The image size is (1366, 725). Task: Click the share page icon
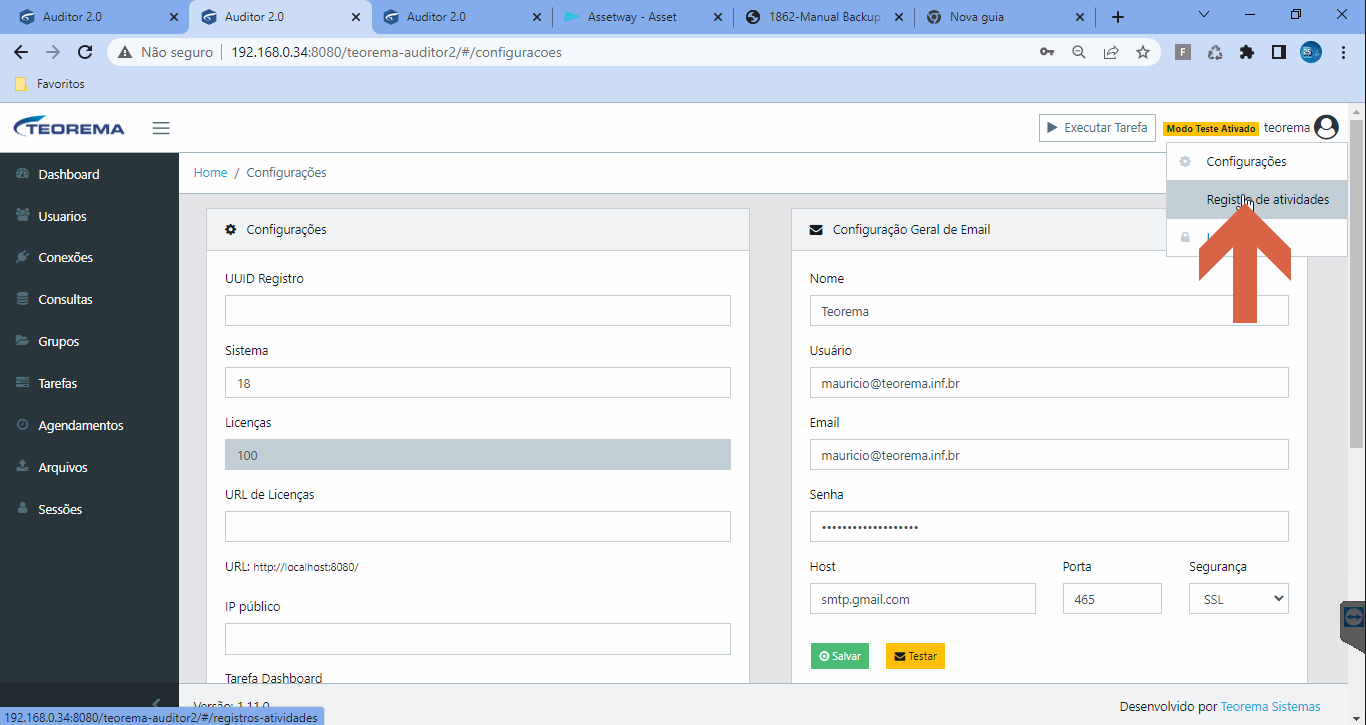tap(1111, 52)
